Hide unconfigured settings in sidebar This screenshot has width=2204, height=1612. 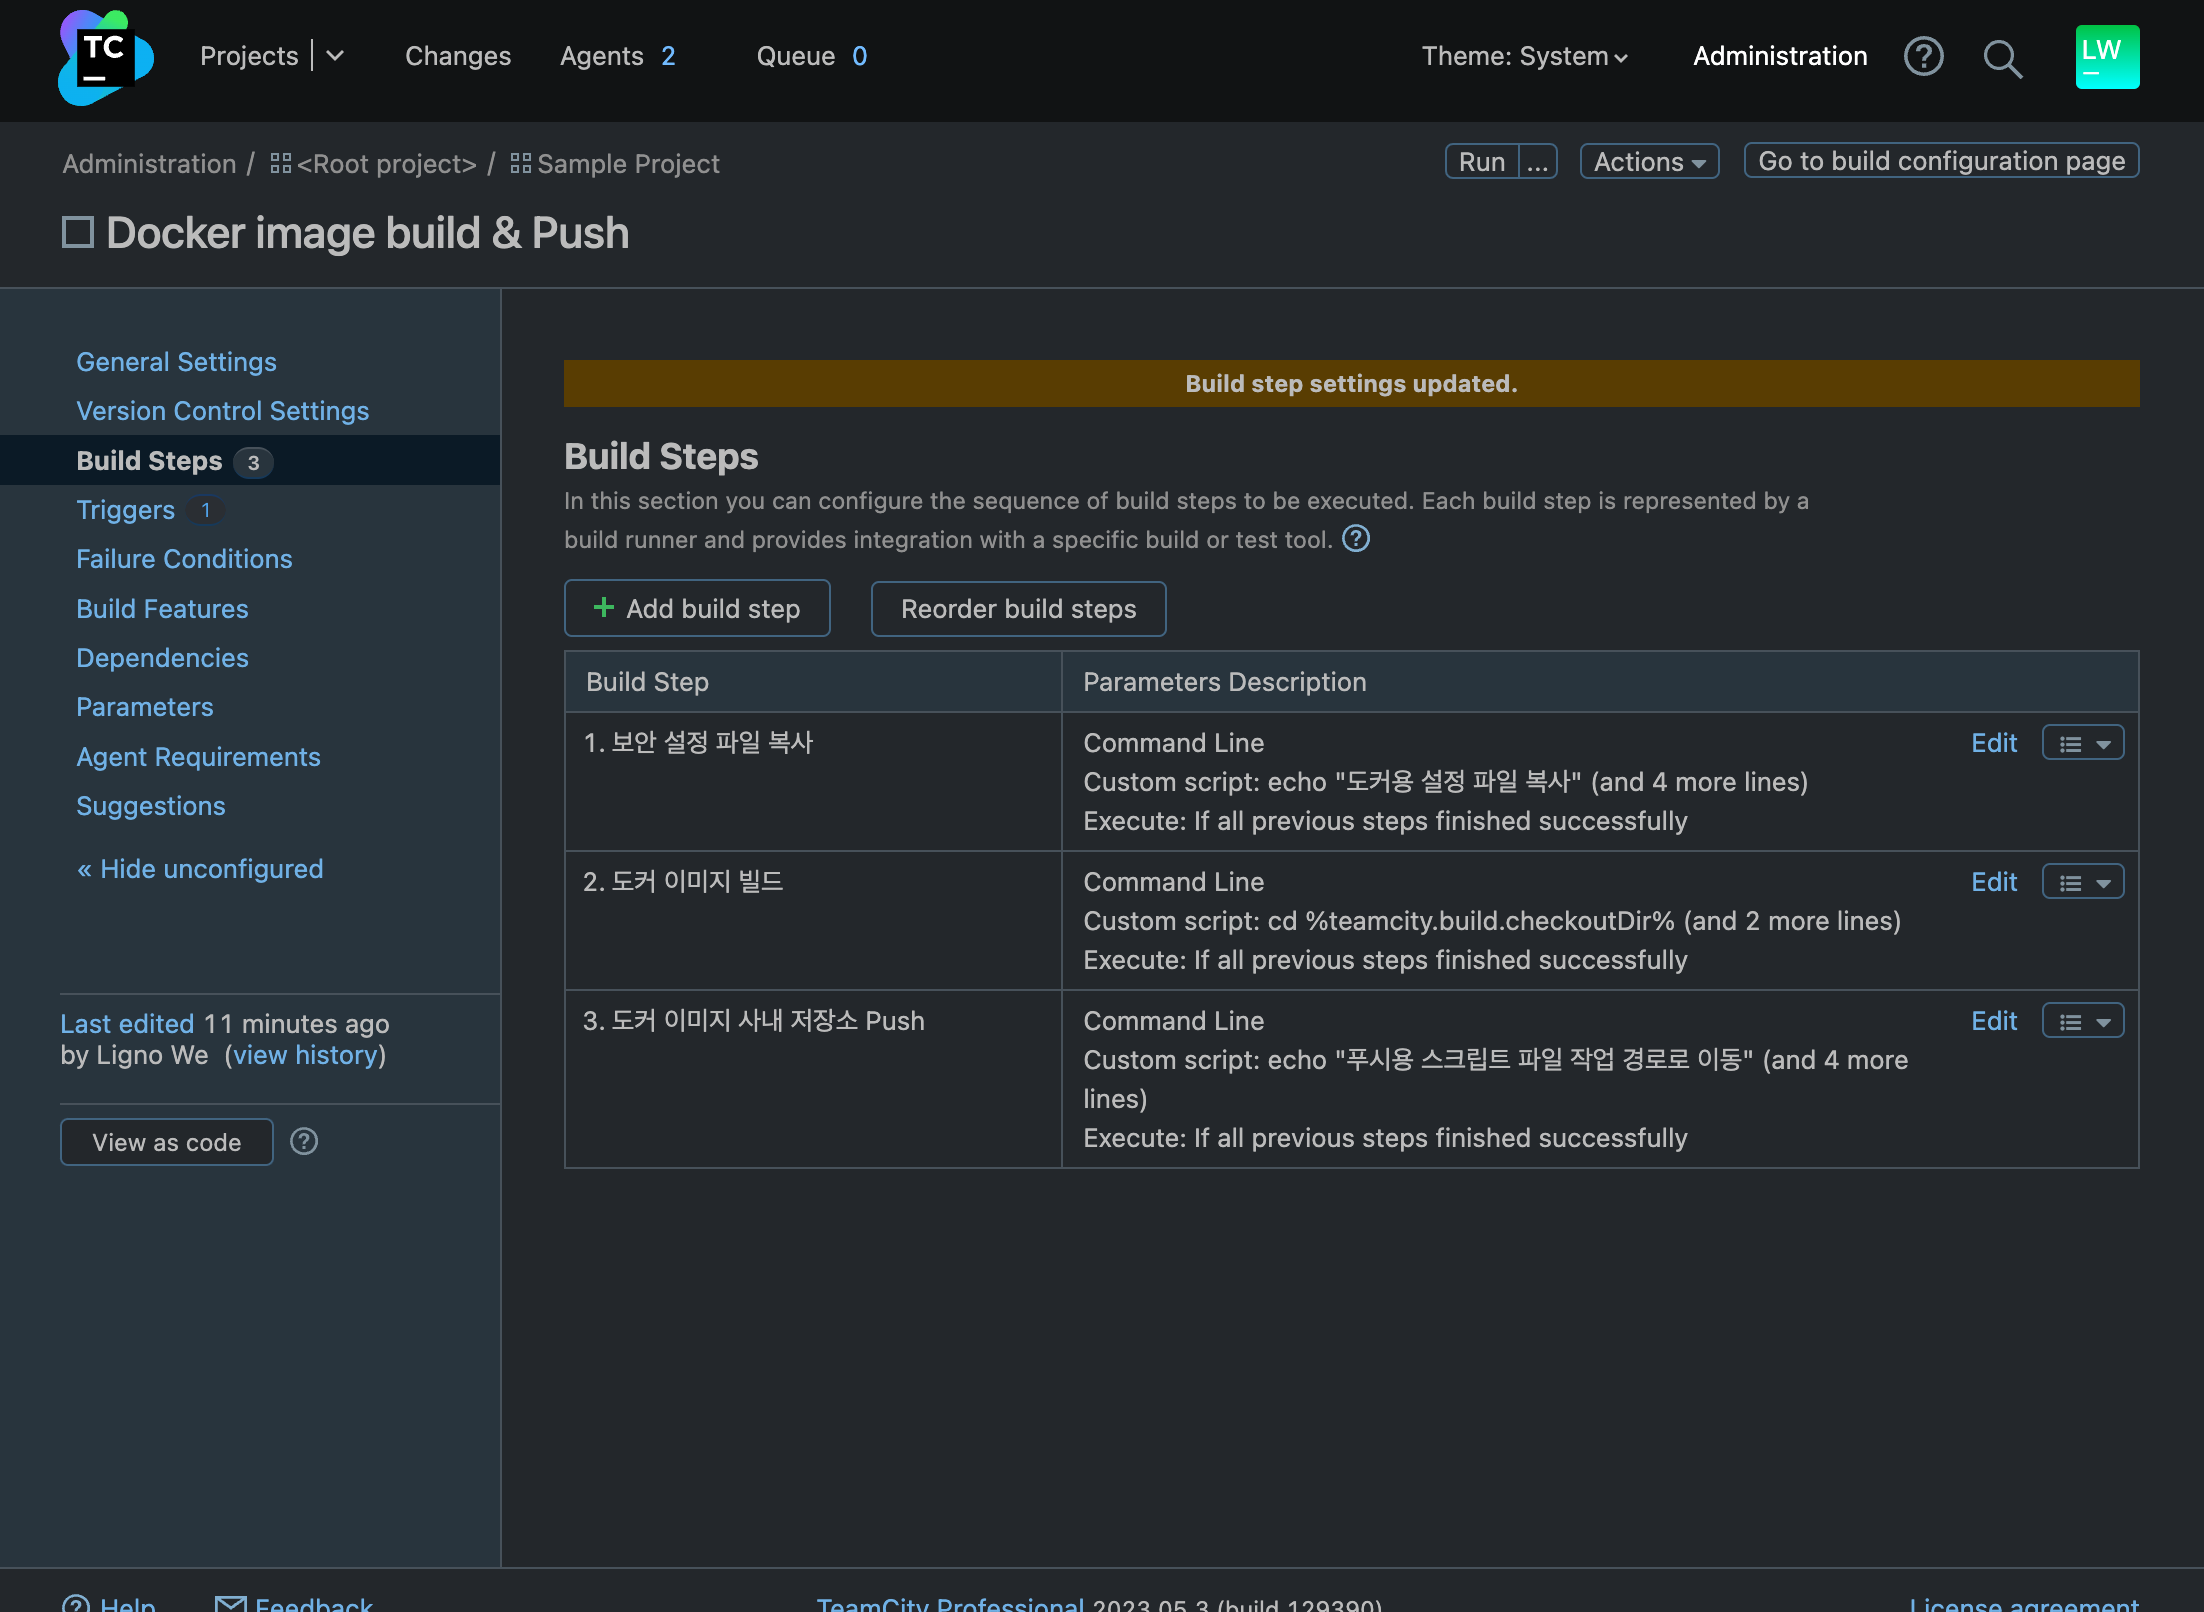coord(200,869)
